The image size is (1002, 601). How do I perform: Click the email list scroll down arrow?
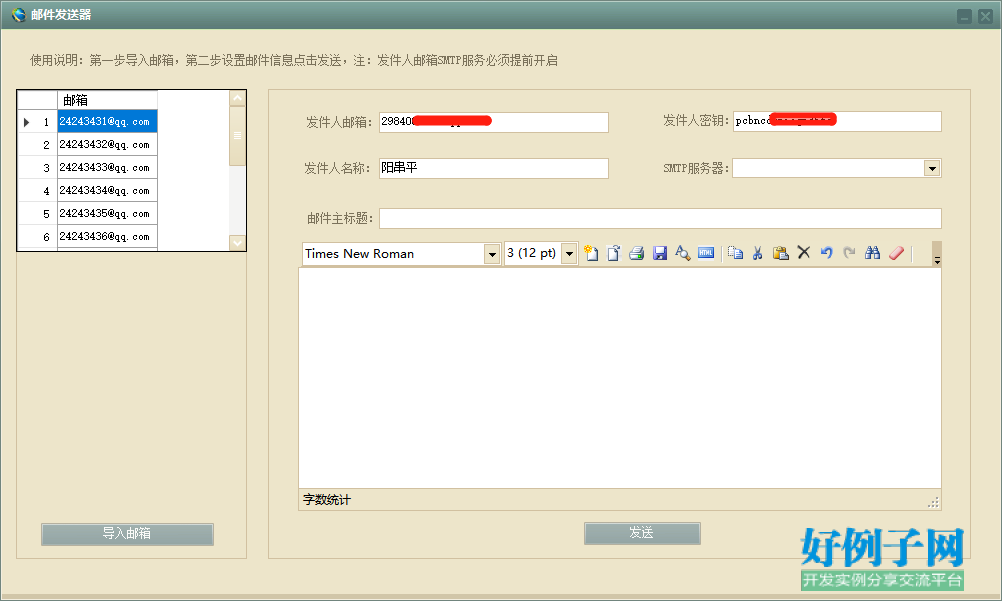pos(238,243)
